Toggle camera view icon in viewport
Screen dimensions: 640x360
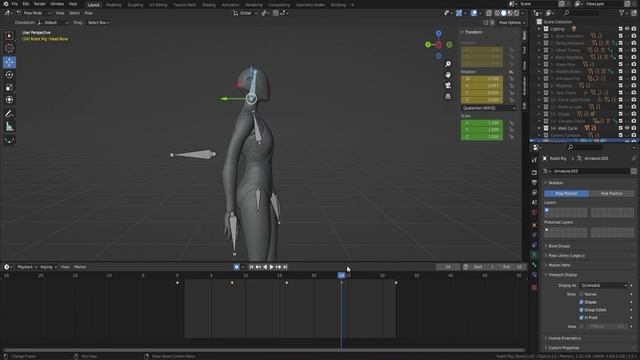[x=448, y=85]
